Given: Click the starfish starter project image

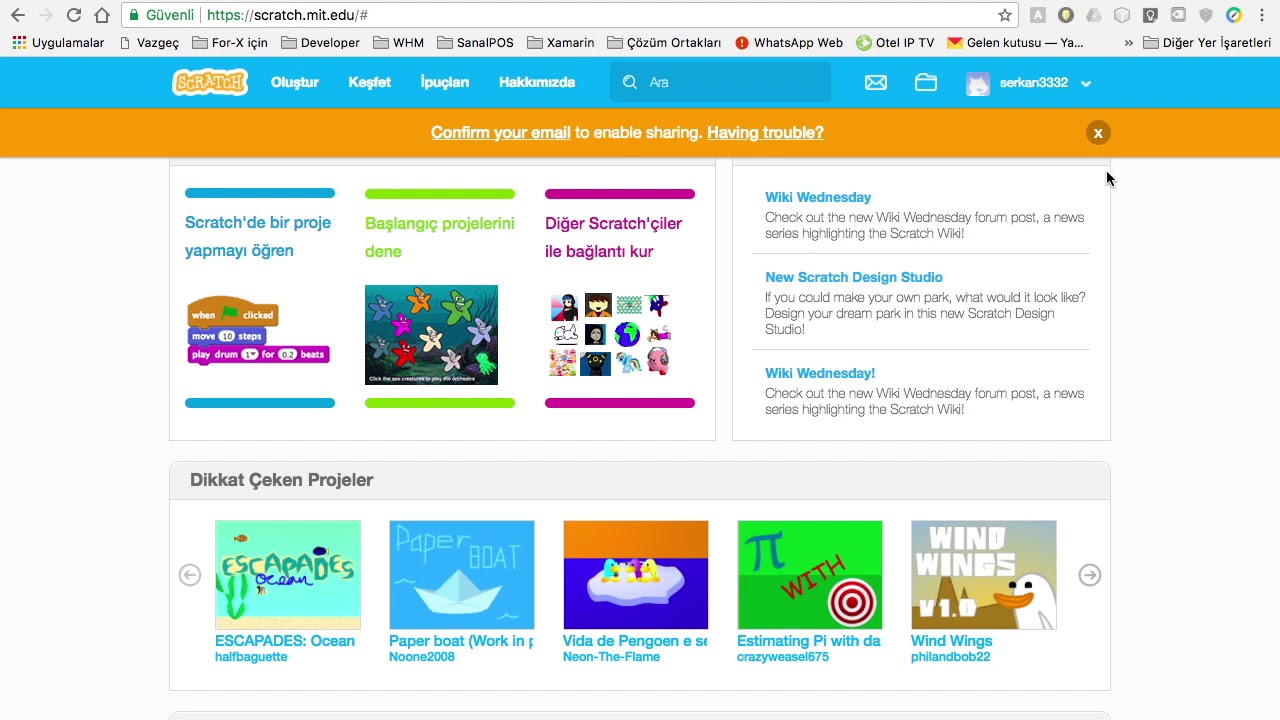Looking at the screenshot, I should [431, 335].
